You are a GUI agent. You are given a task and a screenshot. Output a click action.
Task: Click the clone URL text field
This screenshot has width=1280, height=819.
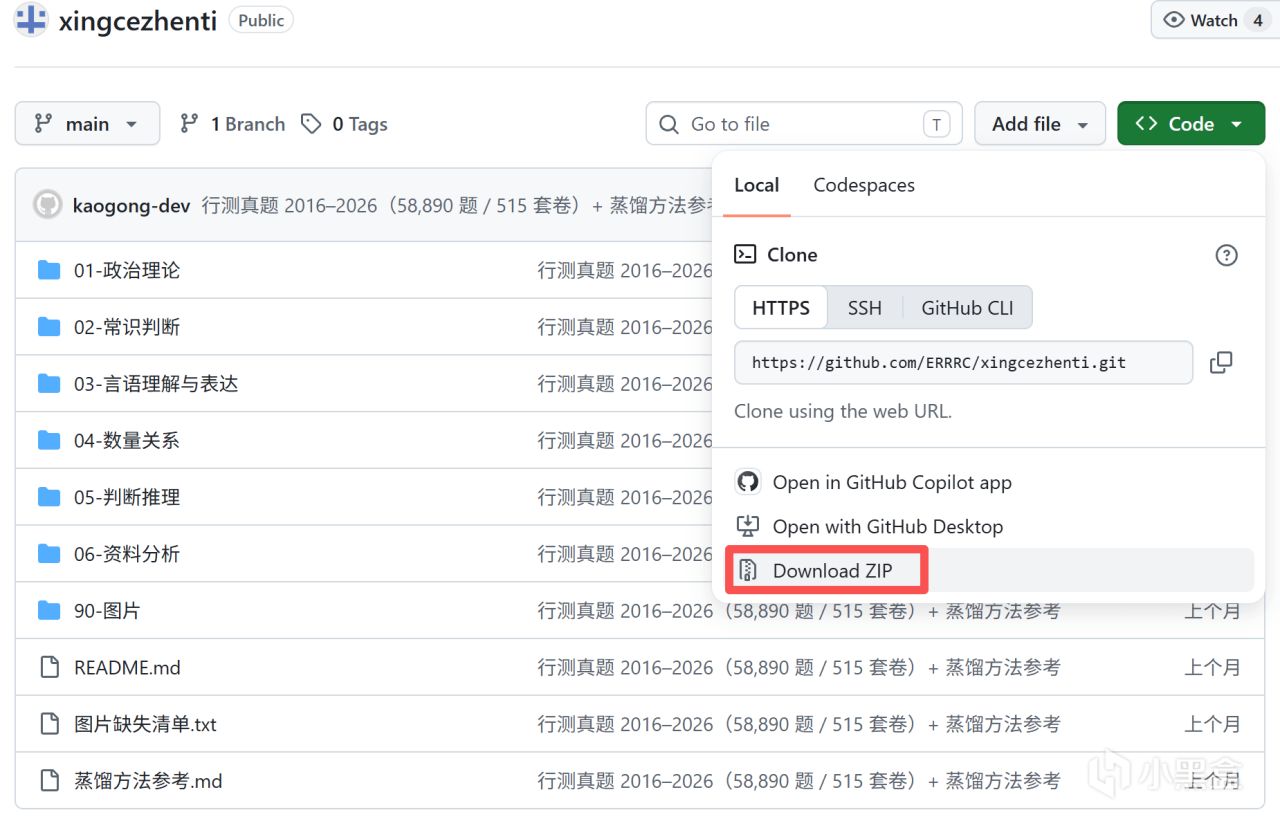(964, 363)
